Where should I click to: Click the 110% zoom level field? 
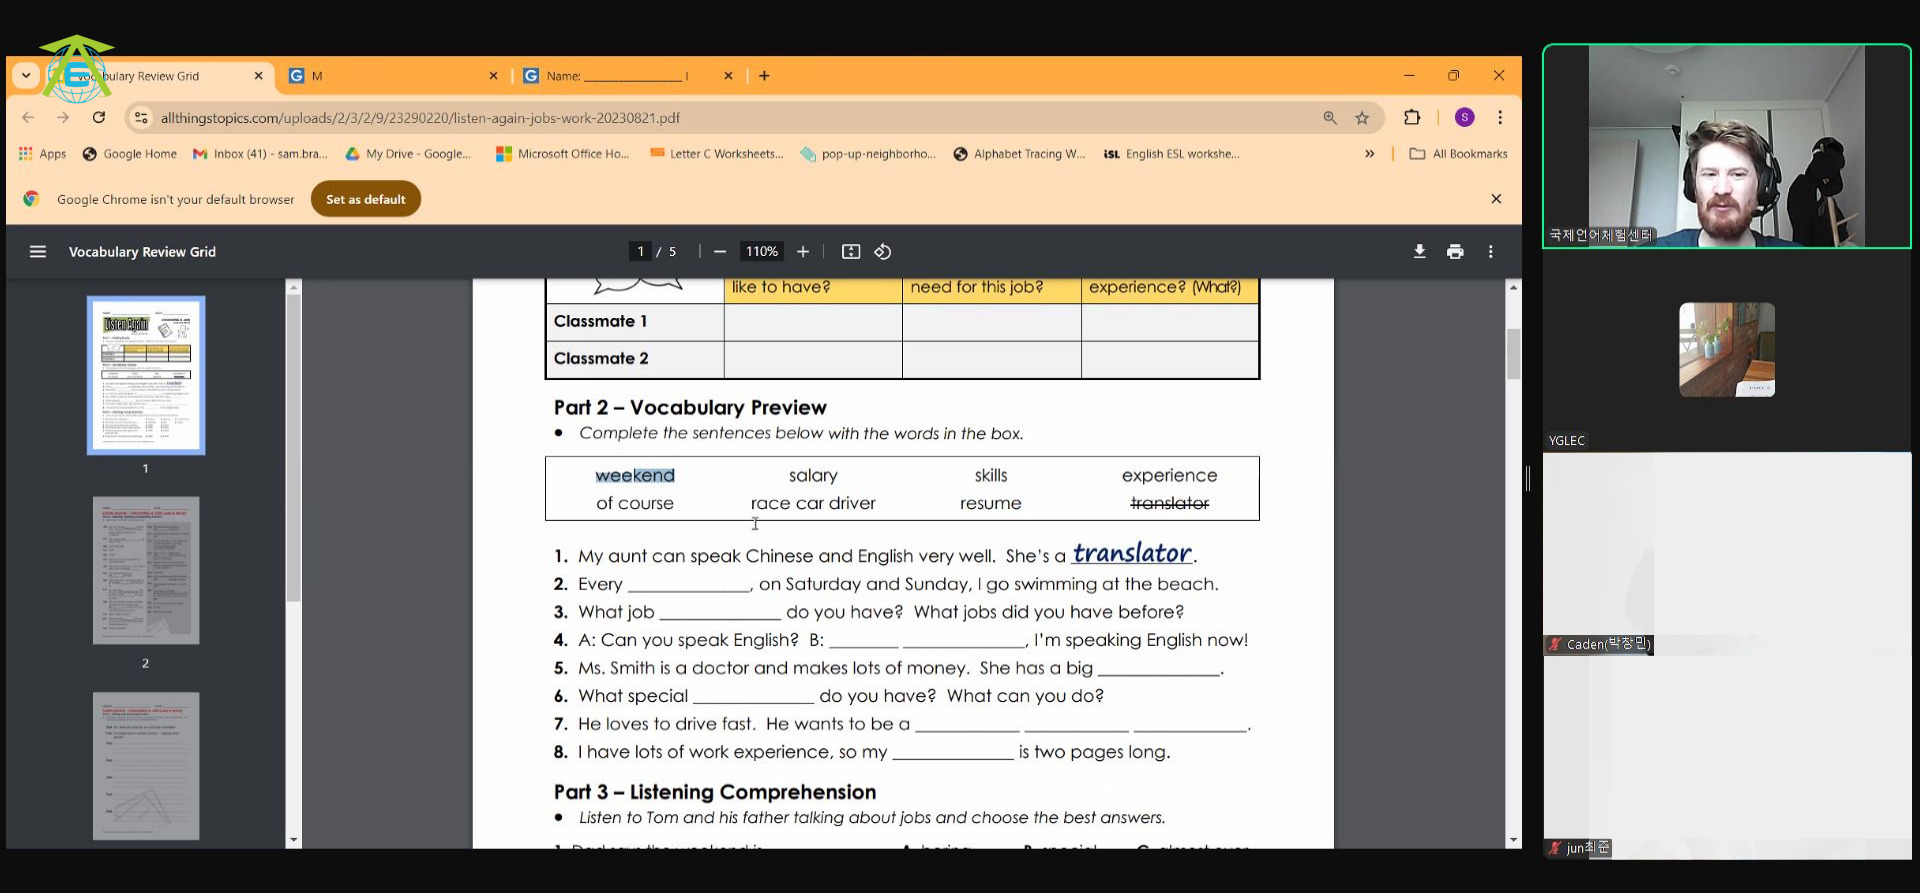point(761,251)
